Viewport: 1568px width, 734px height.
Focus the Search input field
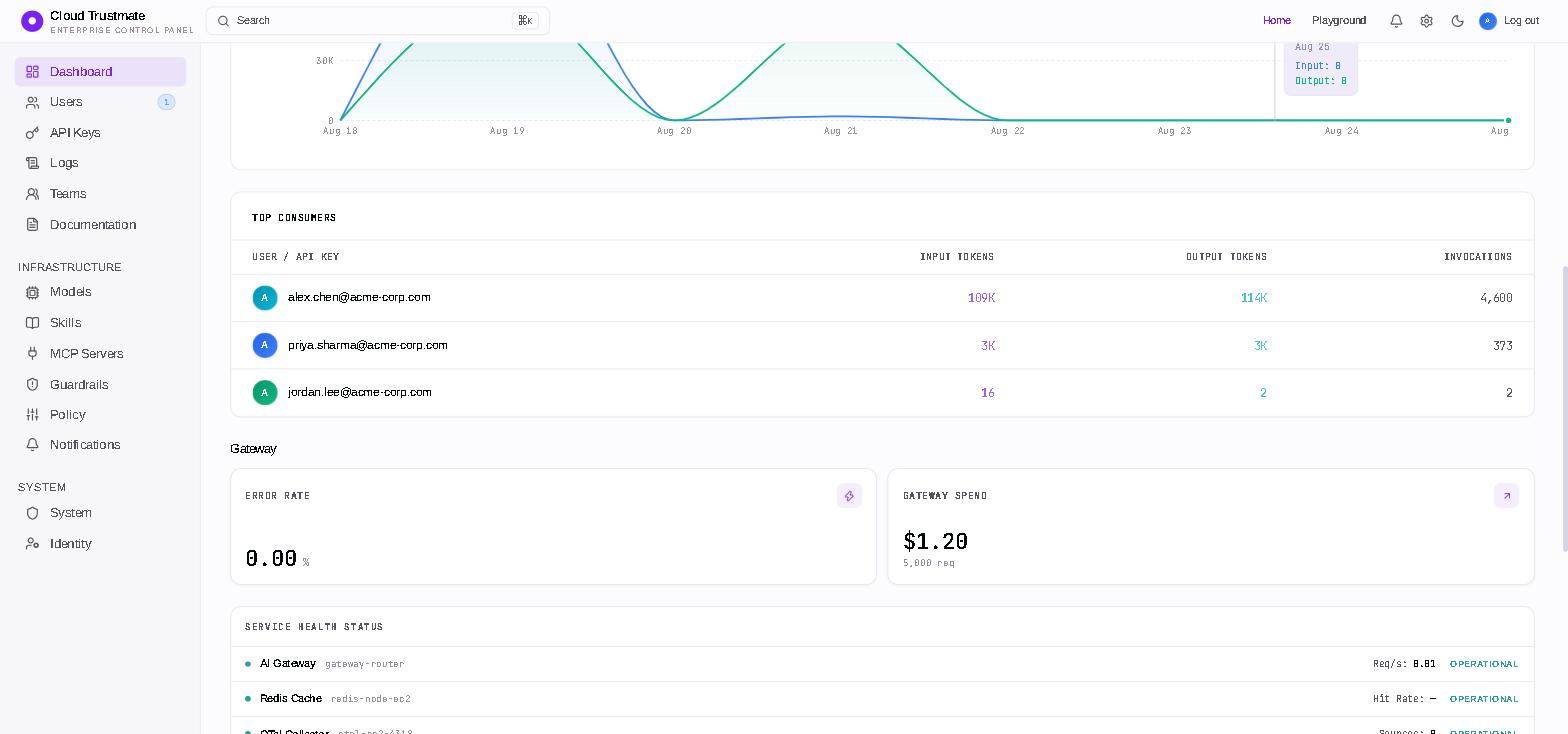click(x=377, y=20)
